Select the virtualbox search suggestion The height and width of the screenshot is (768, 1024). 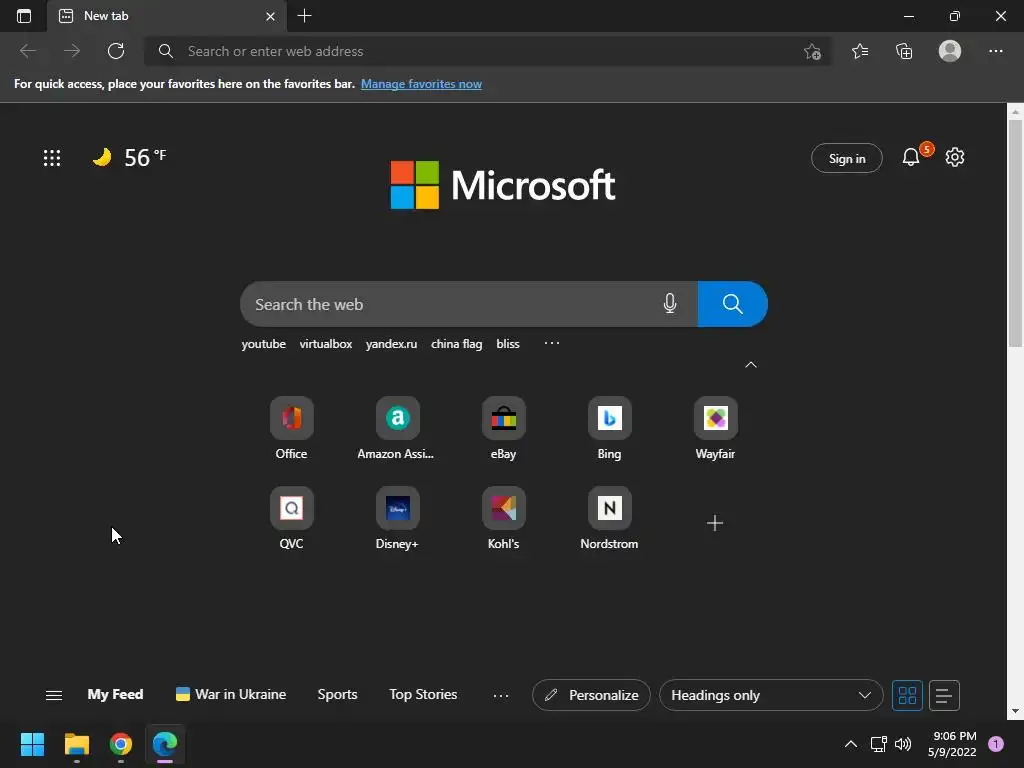point(326,344)
